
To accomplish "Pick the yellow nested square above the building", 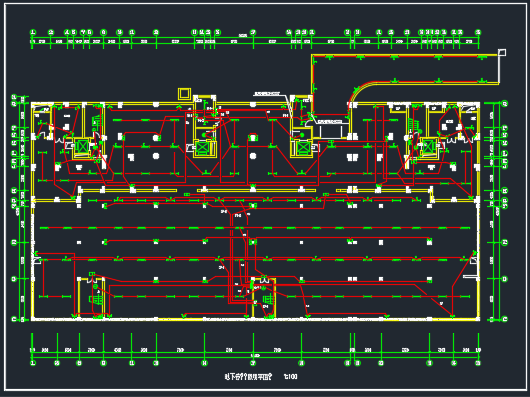I will point(185,94).
